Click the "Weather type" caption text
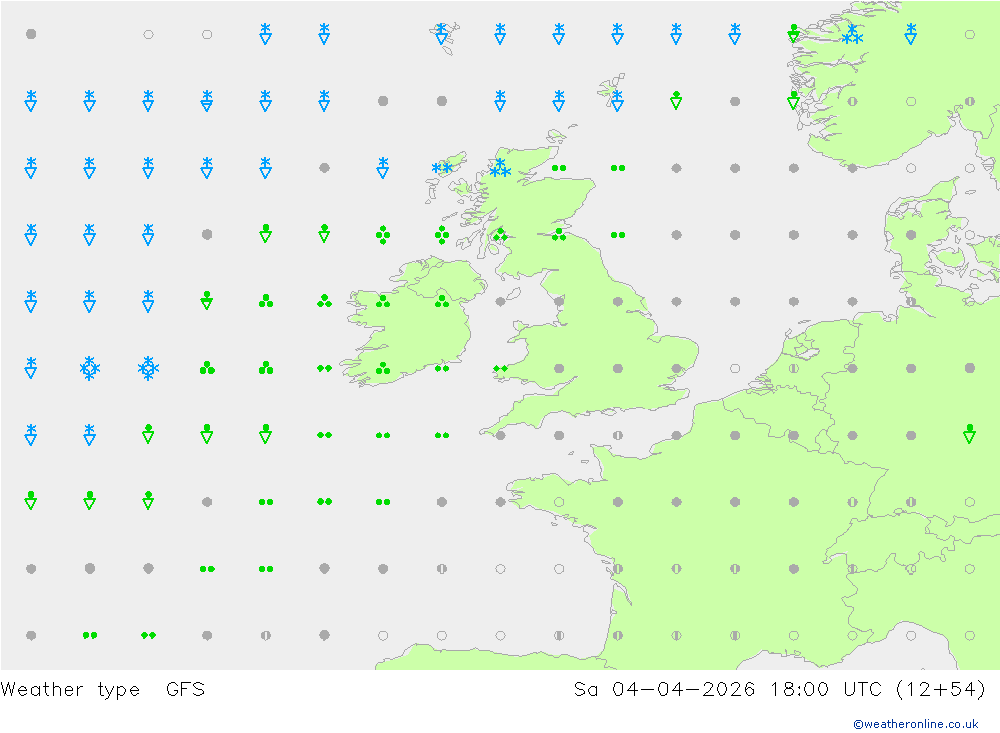Image resolution: width=1000 pixels, height=733 pixels. tap(70, 690)
